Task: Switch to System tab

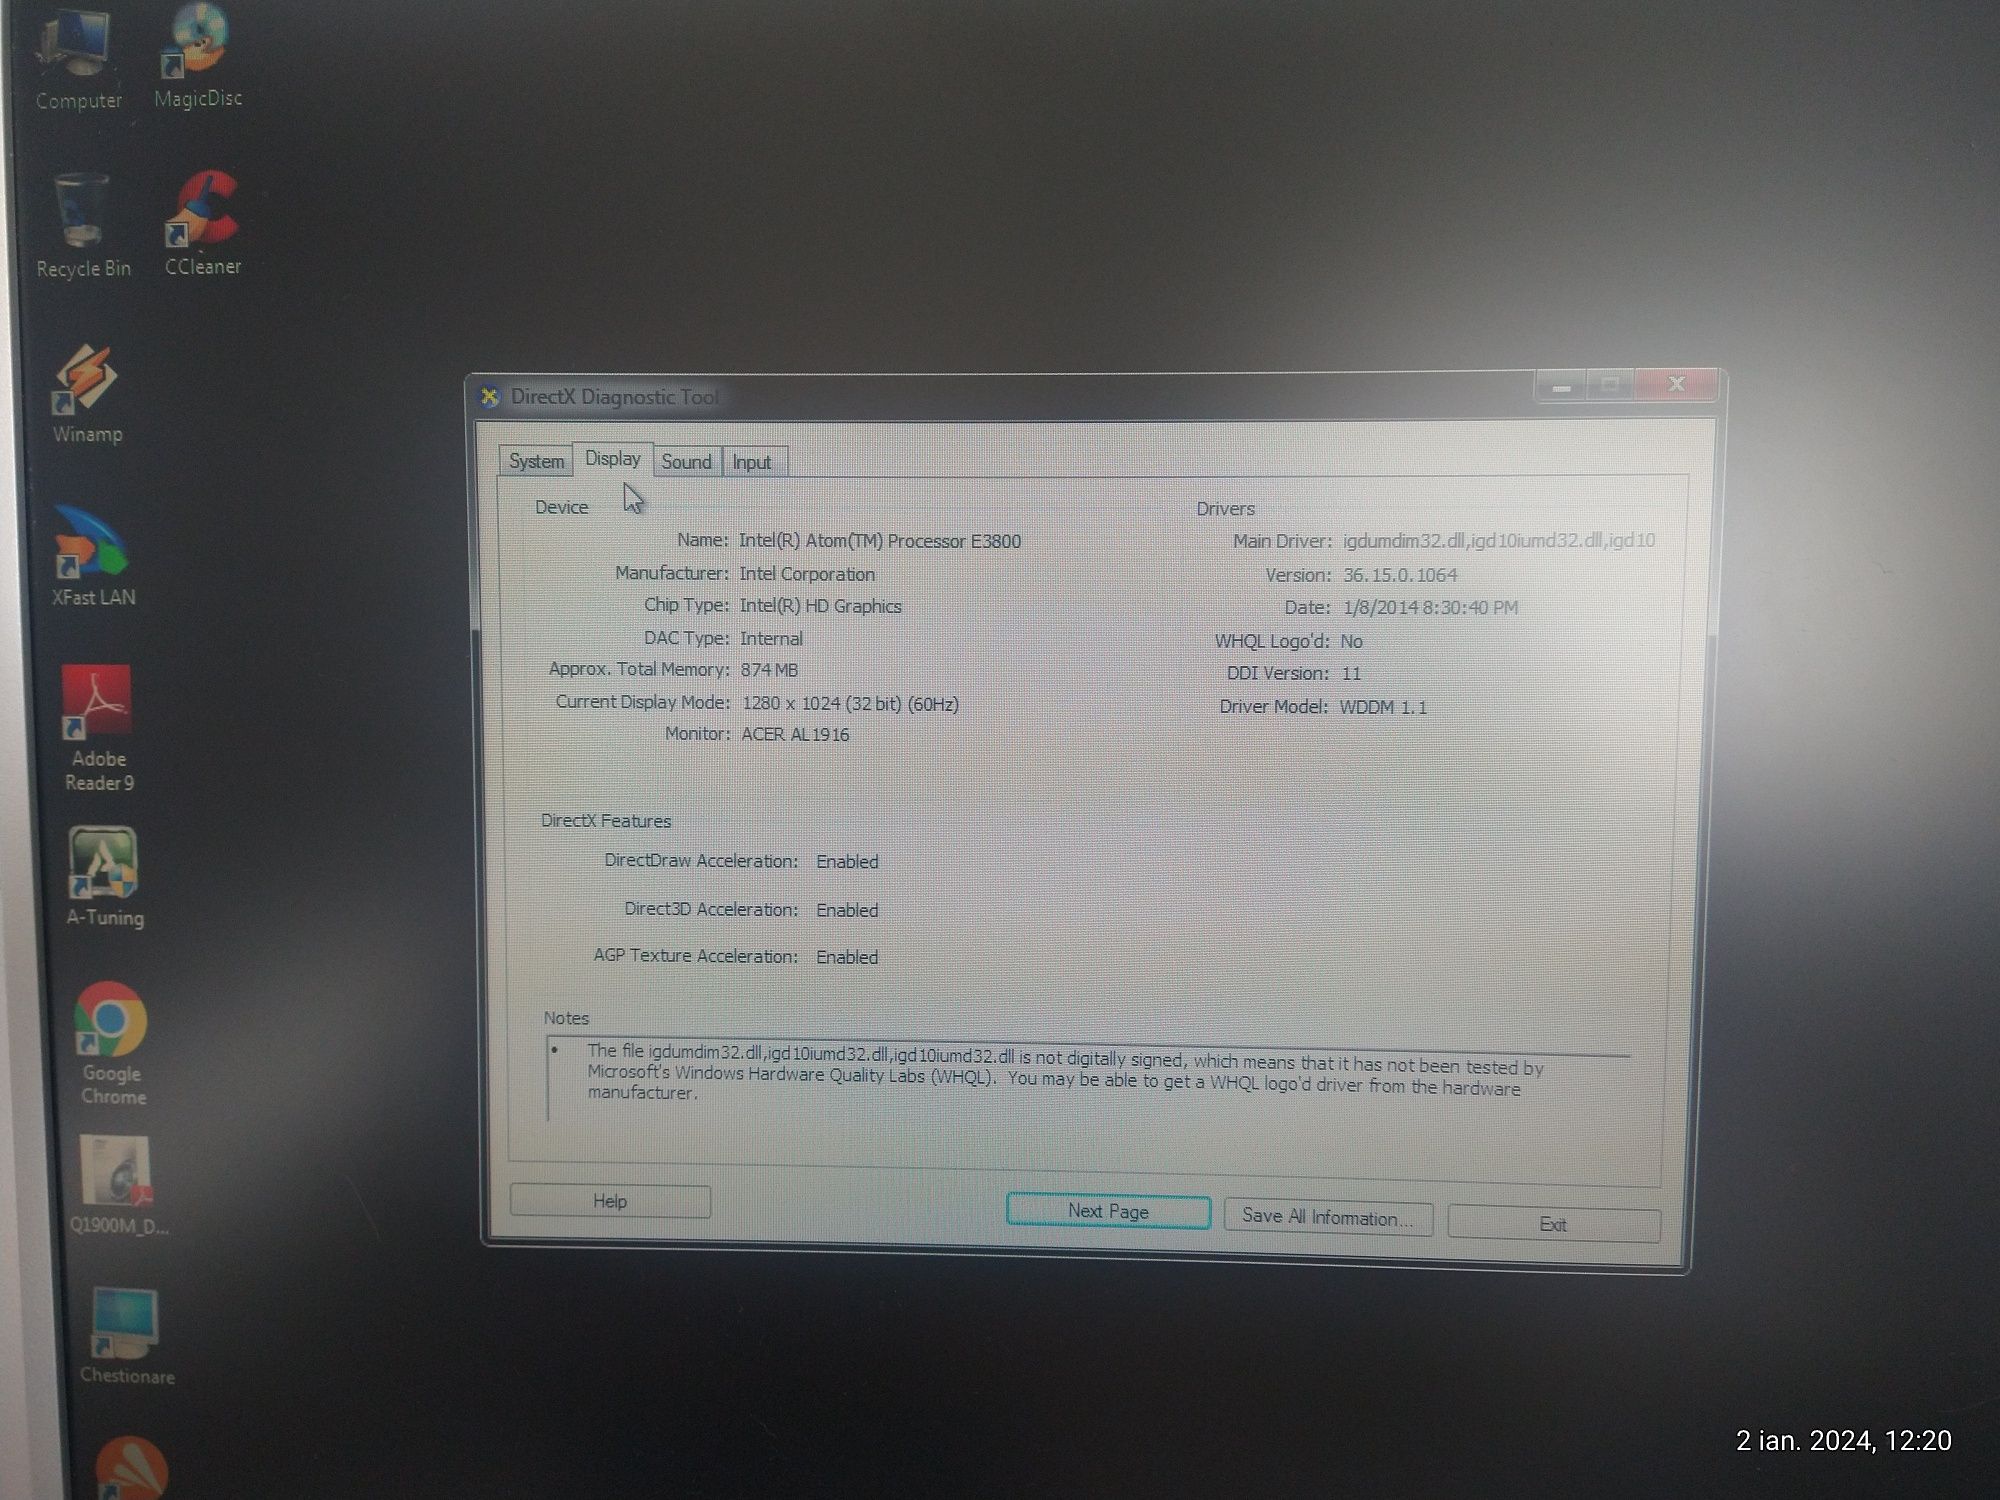Action: [535, 460]
